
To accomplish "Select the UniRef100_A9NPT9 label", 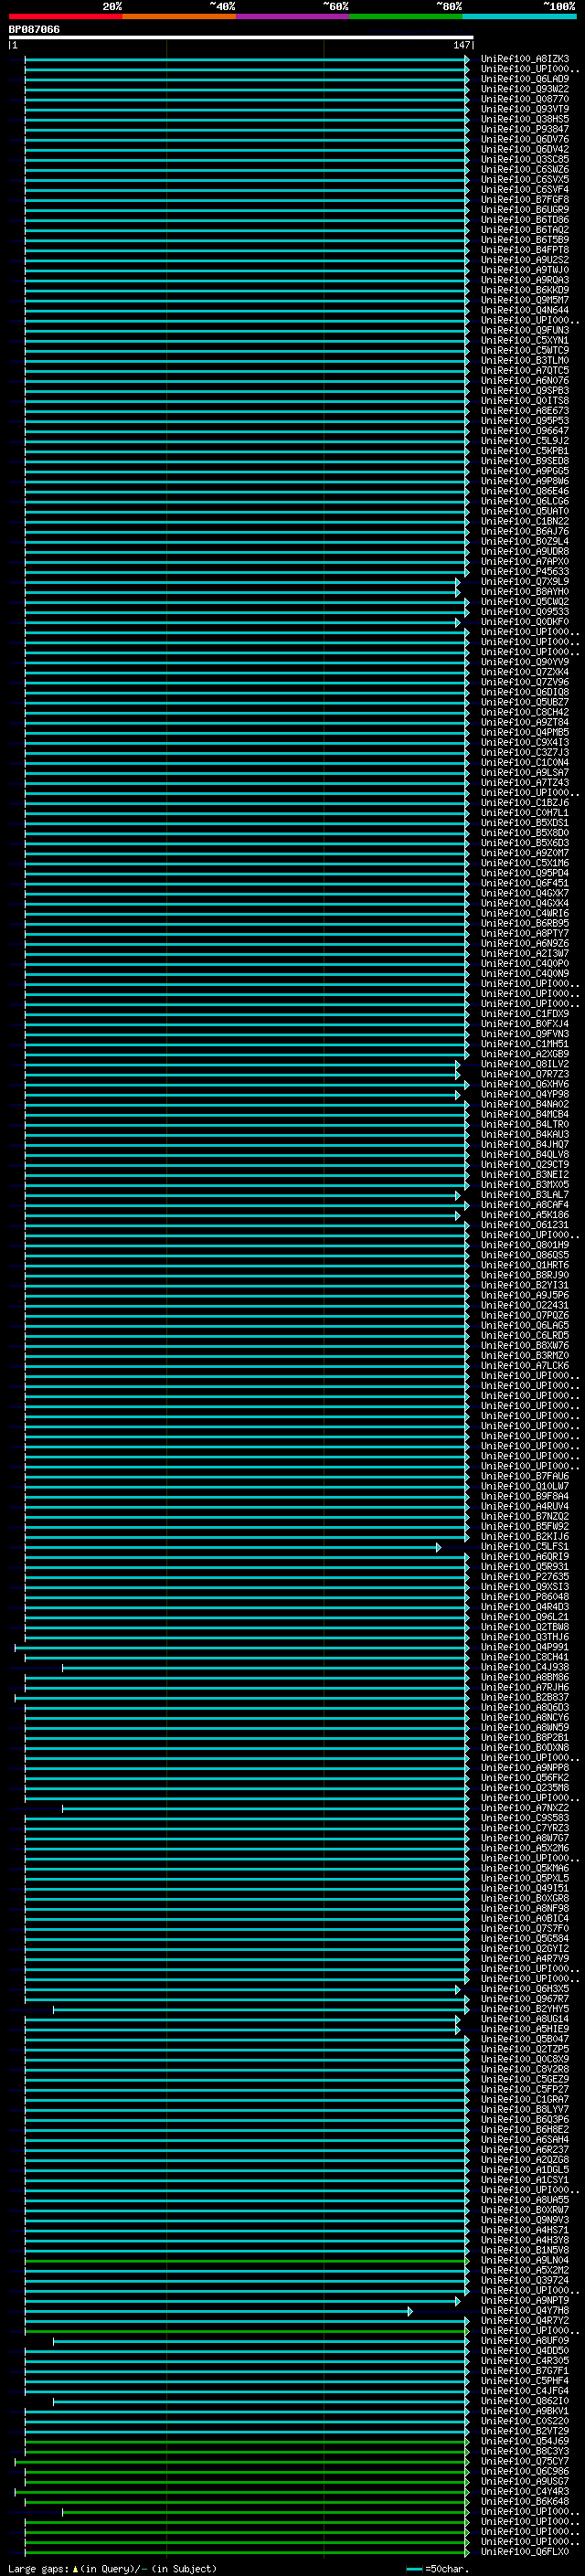I will (525, 2300).
